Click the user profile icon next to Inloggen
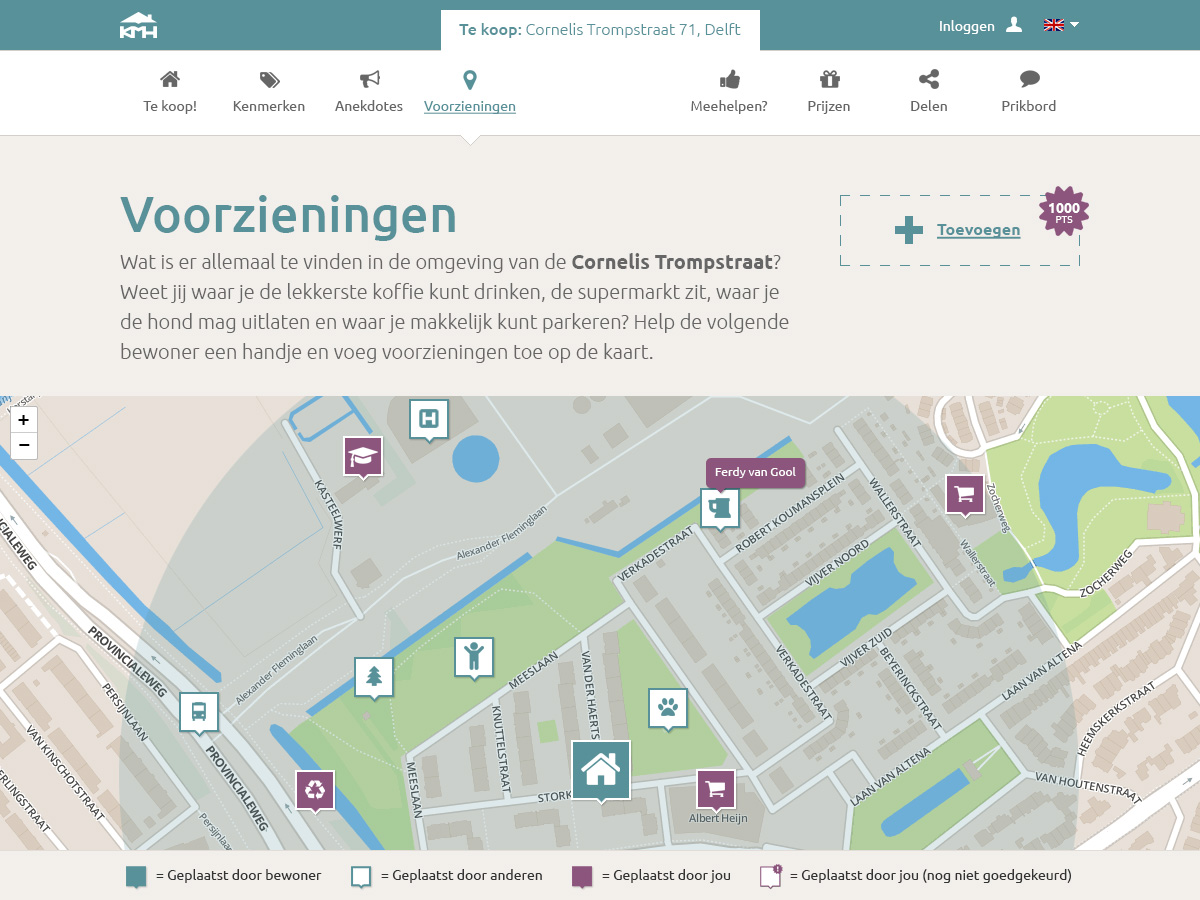This screenshot has height=900, width=1200. tap(1014, 25)
